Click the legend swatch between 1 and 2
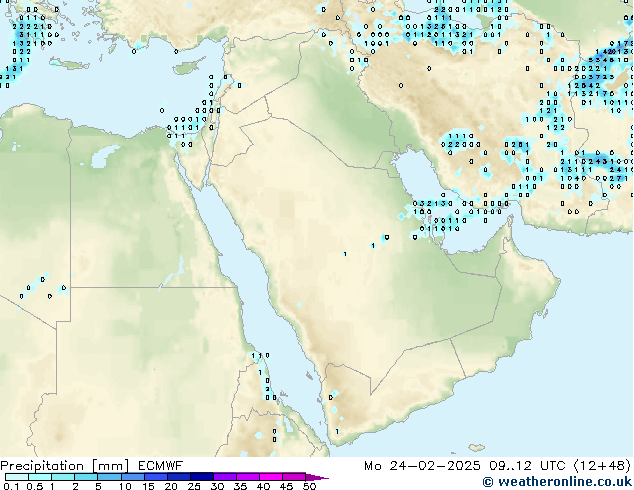Viewport: 634px width, 490px height. tap(62, 477)
